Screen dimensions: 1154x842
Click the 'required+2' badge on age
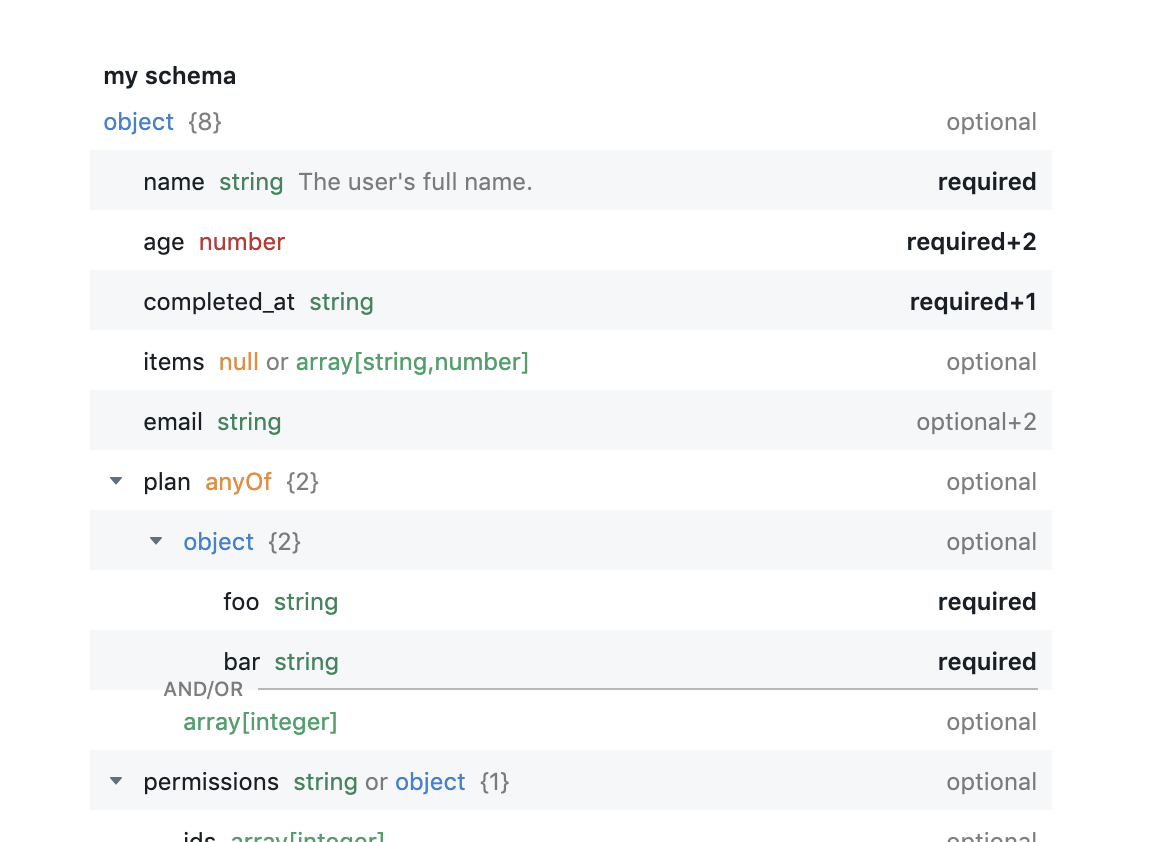pyautogui.click(x=971, y=242)
